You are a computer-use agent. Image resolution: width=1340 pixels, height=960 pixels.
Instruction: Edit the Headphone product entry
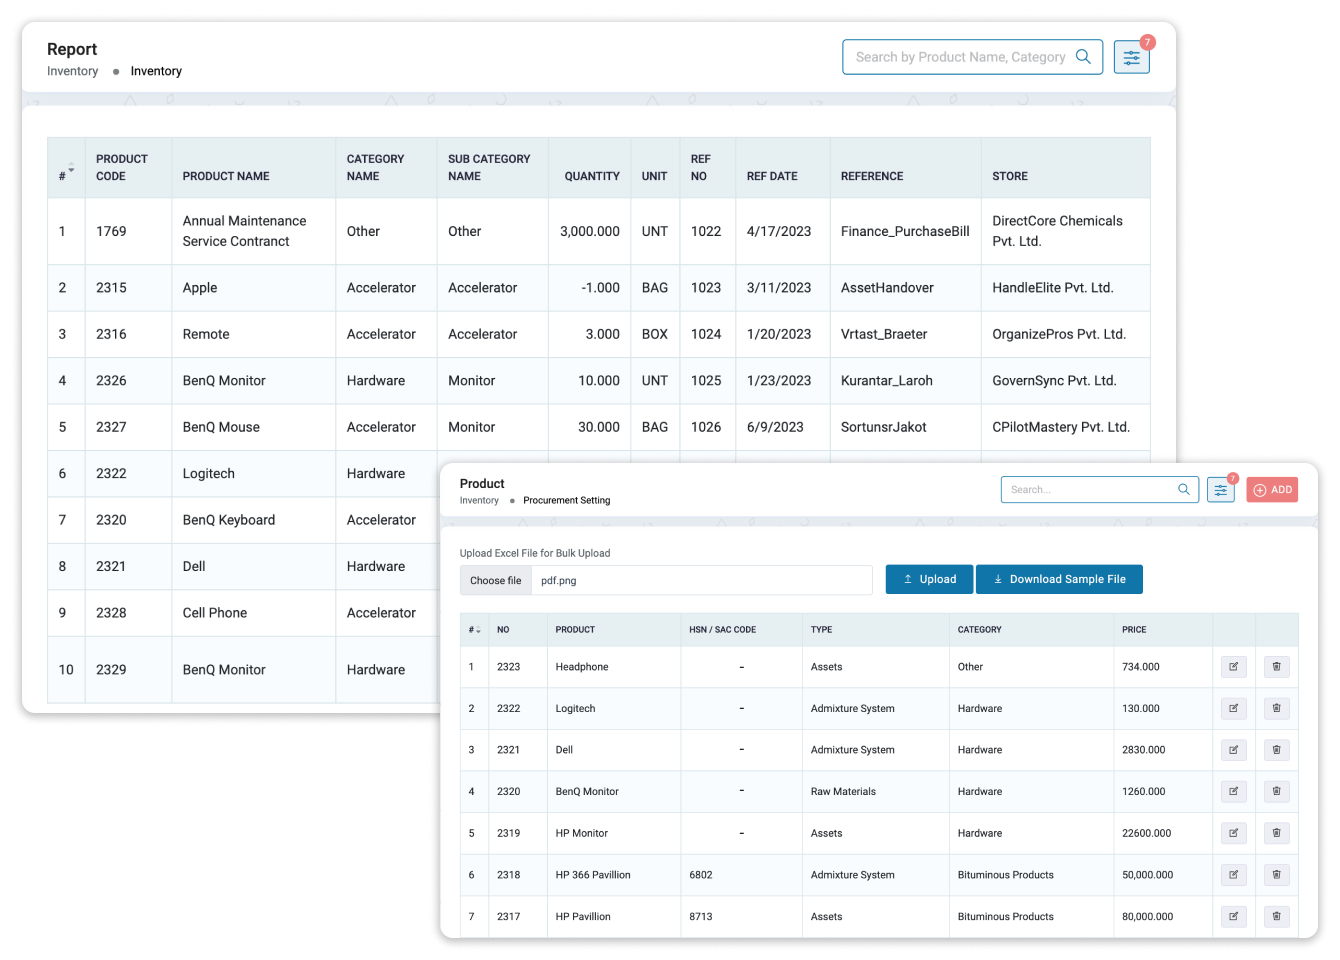click(x=1233, y=666)
